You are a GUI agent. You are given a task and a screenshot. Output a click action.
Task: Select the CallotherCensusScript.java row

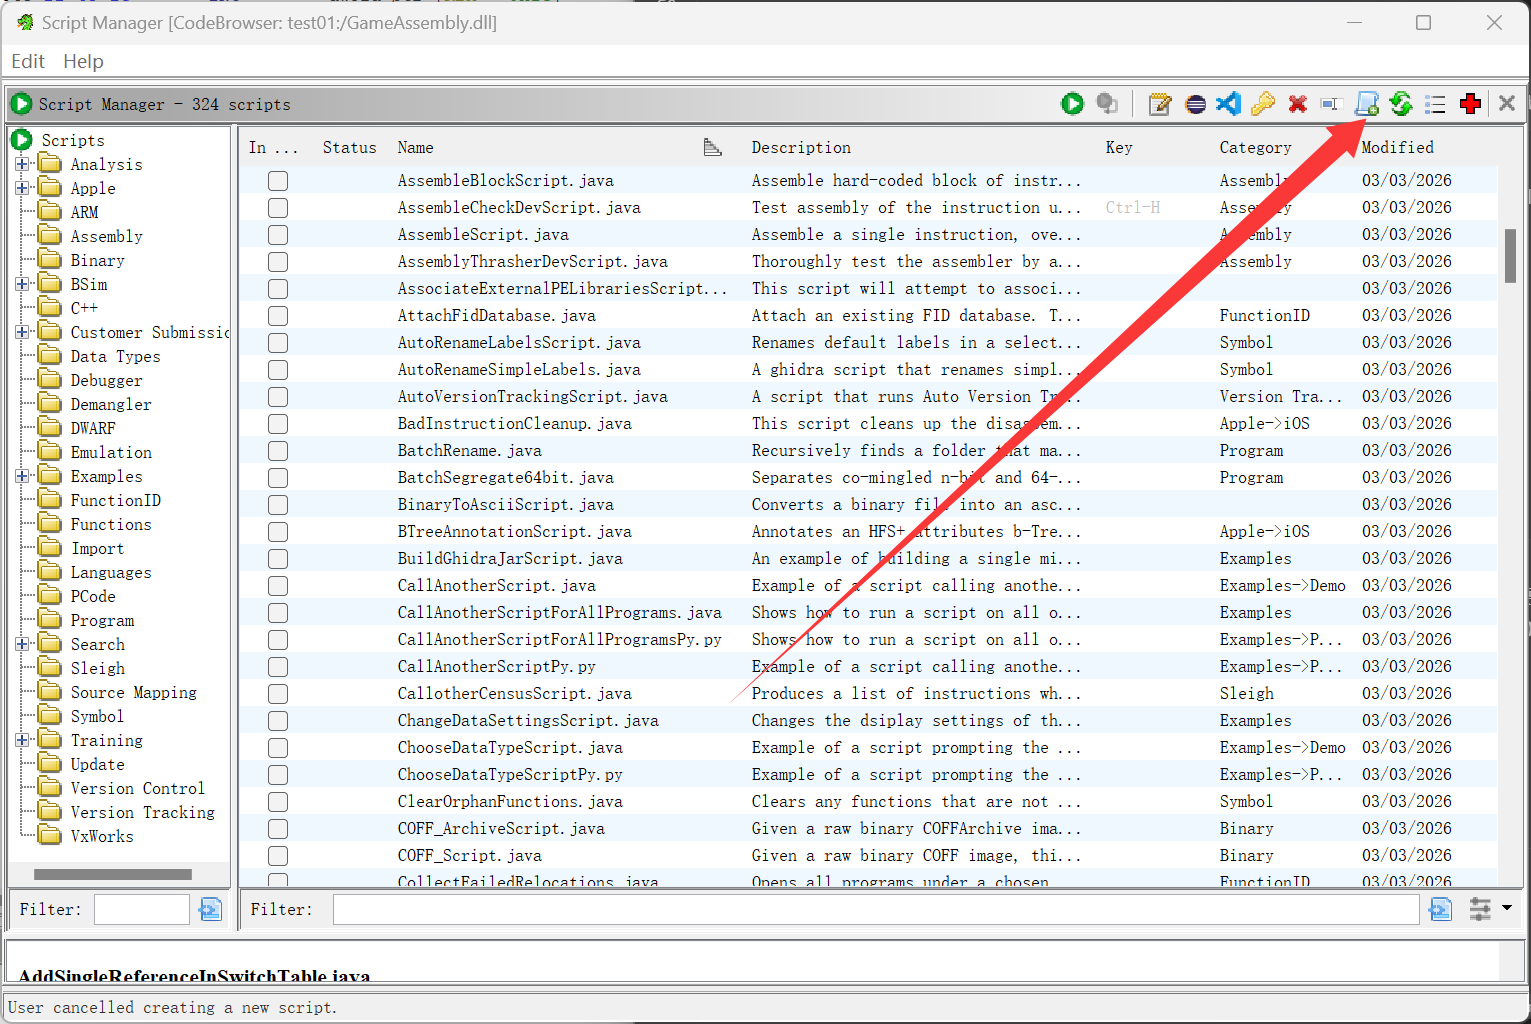pyautogui.click(x=868, y=694)
